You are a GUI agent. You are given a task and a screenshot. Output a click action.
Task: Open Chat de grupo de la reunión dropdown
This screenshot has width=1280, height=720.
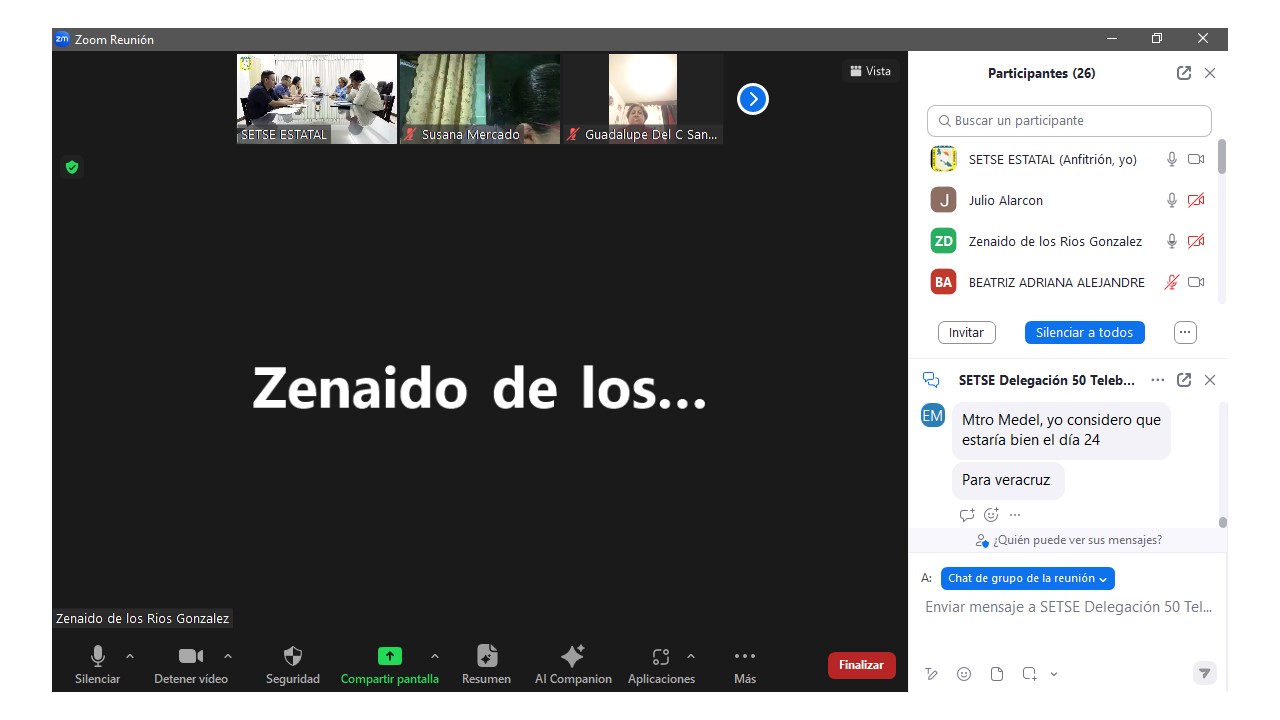tap(1027, 578)
